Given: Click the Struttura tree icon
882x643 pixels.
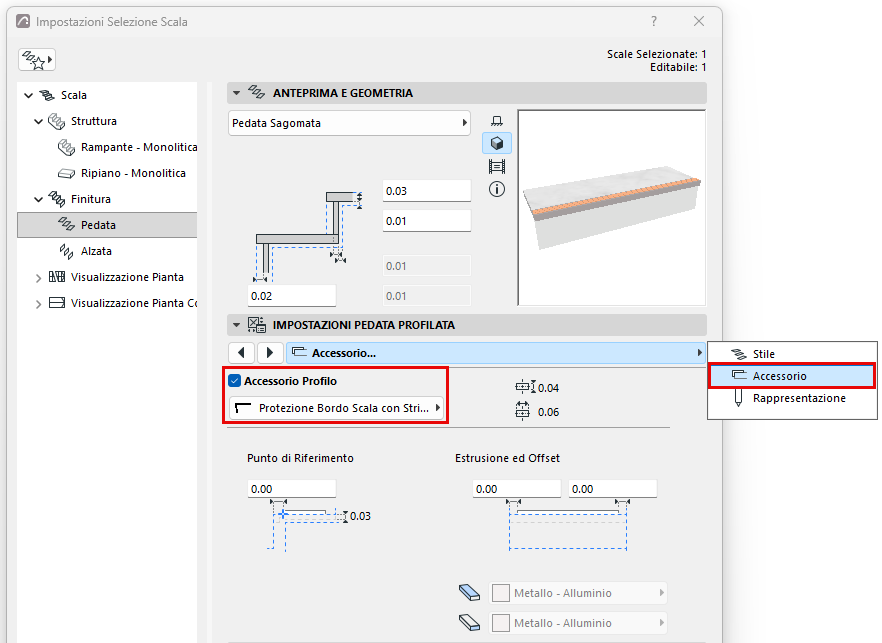Looking at the screenshot, I should click(56, 121).
